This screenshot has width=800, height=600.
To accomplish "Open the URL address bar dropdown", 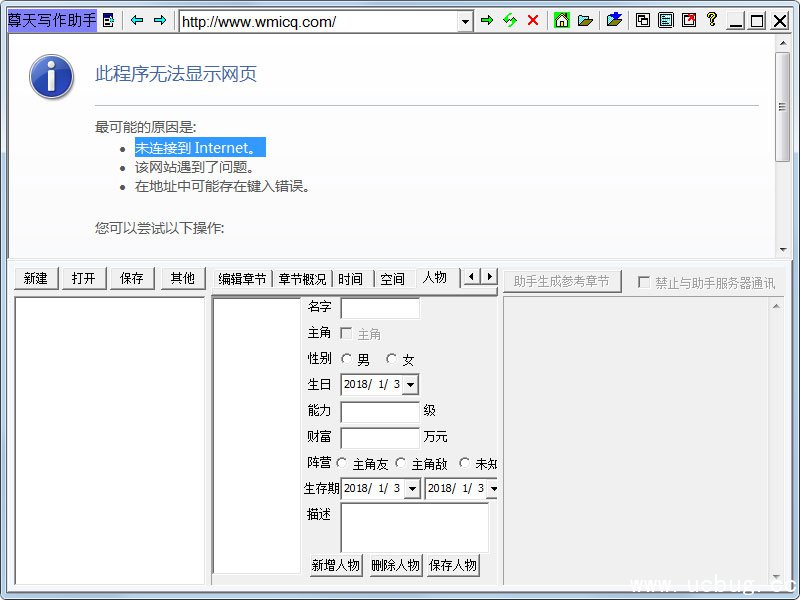I will coord(465,21).
